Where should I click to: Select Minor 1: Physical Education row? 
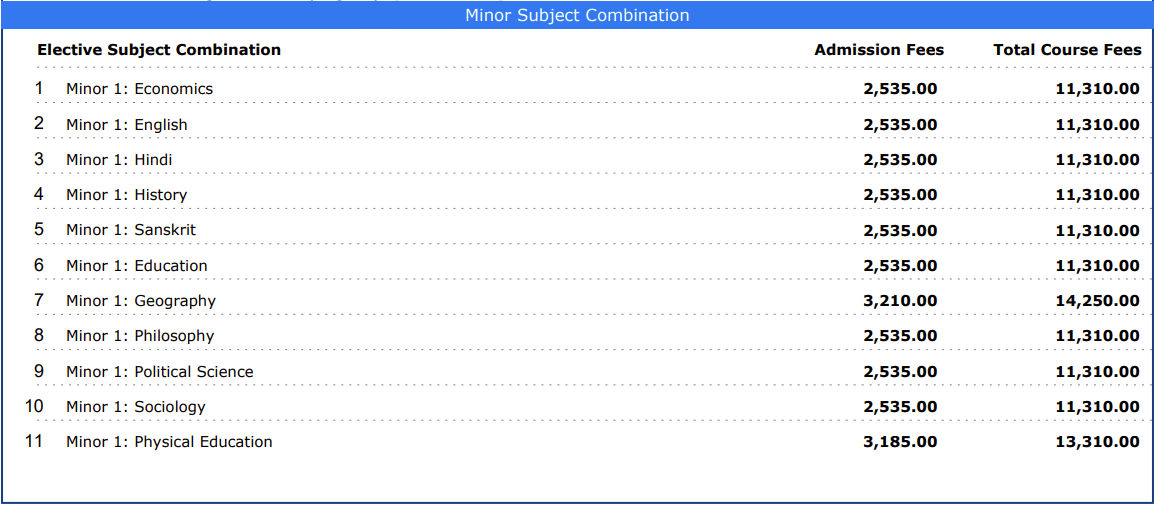pyautogui.click(x=169, y=442)
